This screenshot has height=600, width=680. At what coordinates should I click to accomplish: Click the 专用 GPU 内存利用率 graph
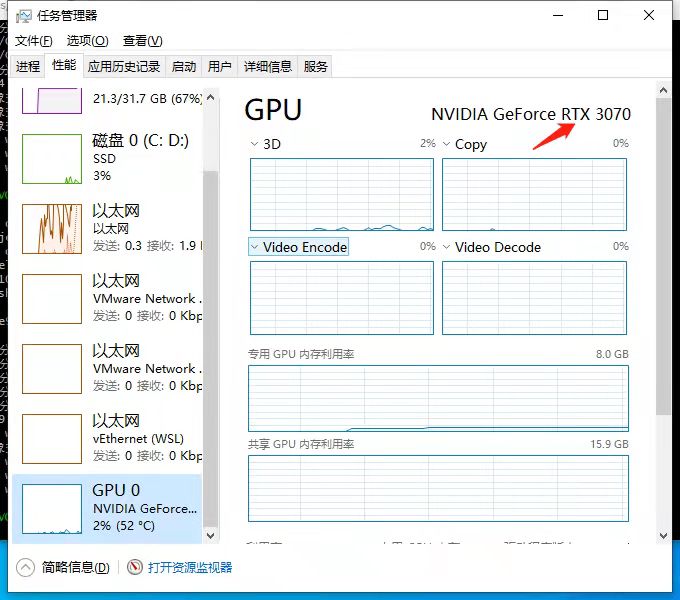pos(438,398)
